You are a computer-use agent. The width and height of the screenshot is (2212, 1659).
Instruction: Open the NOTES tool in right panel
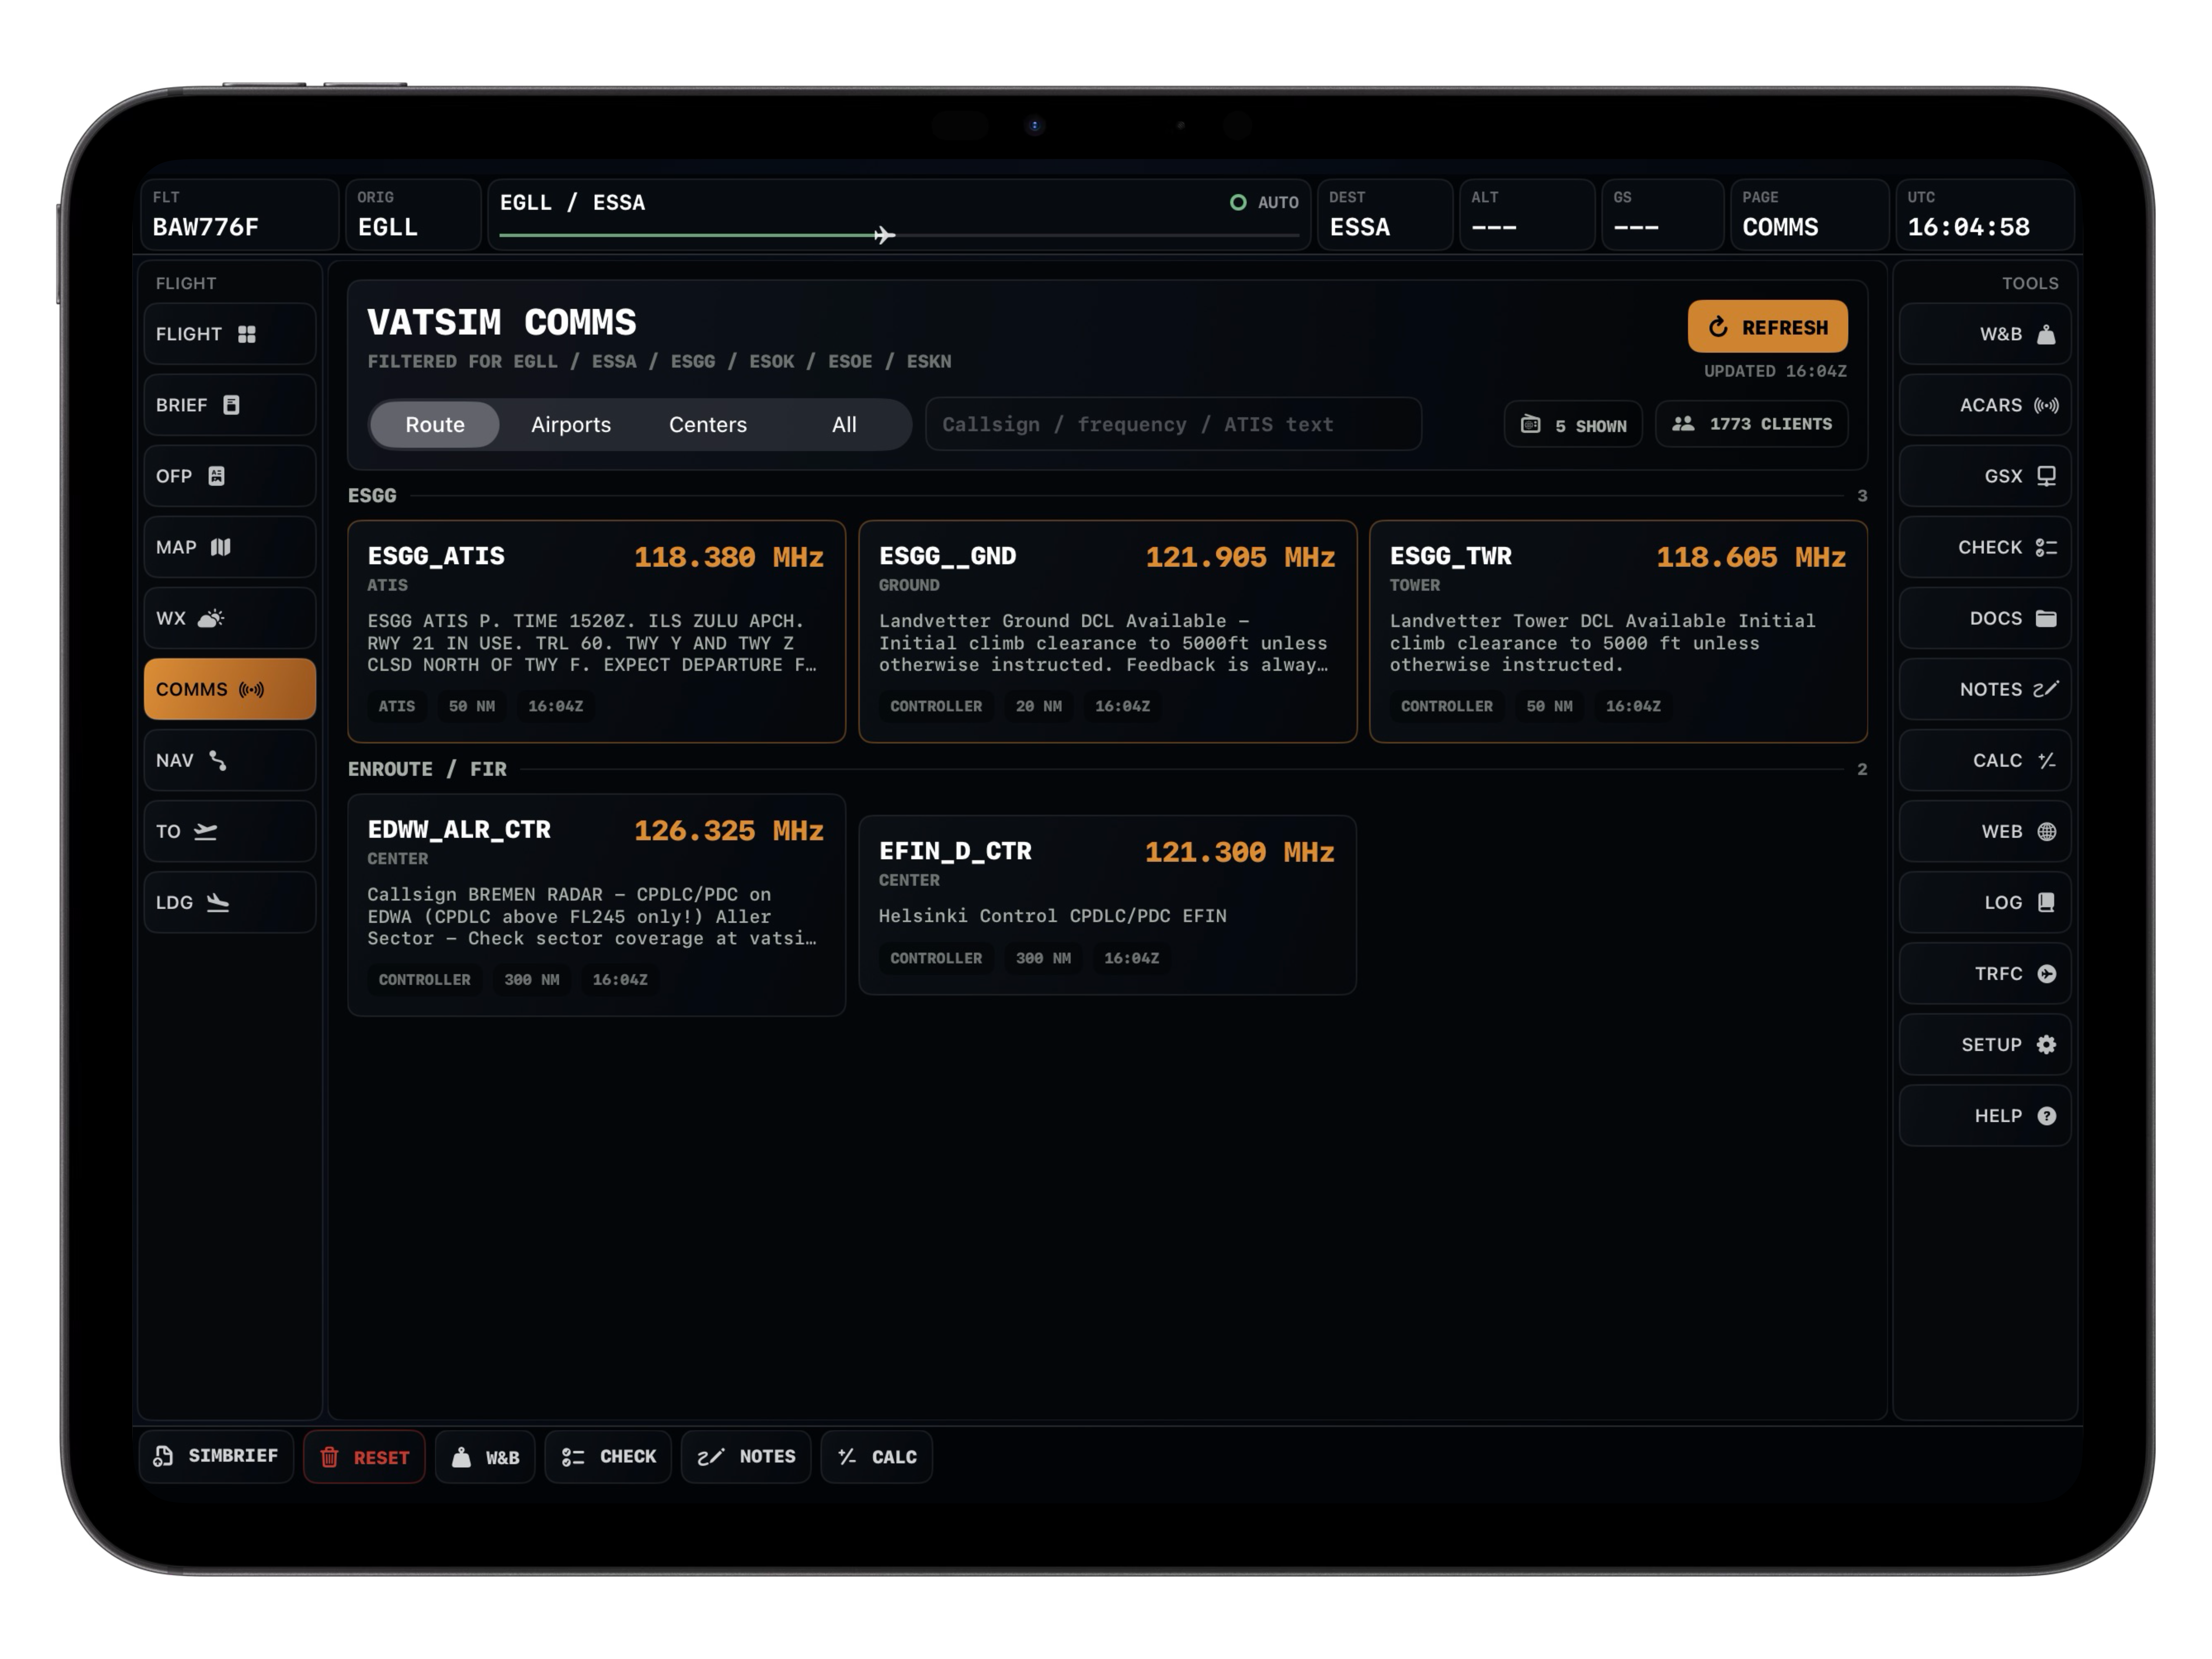[1985, 689]
